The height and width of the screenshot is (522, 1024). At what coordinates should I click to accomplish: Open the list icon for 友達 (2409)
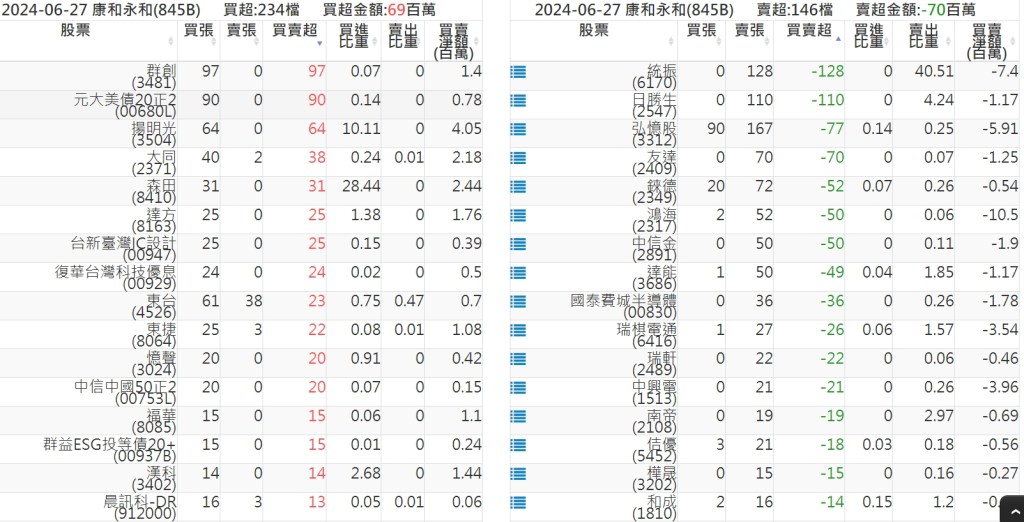[518, 158]
